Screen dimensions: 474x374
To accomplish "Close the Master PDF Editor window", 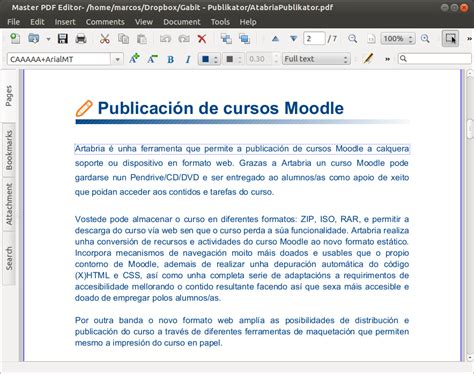I will [x=464, y=8].
